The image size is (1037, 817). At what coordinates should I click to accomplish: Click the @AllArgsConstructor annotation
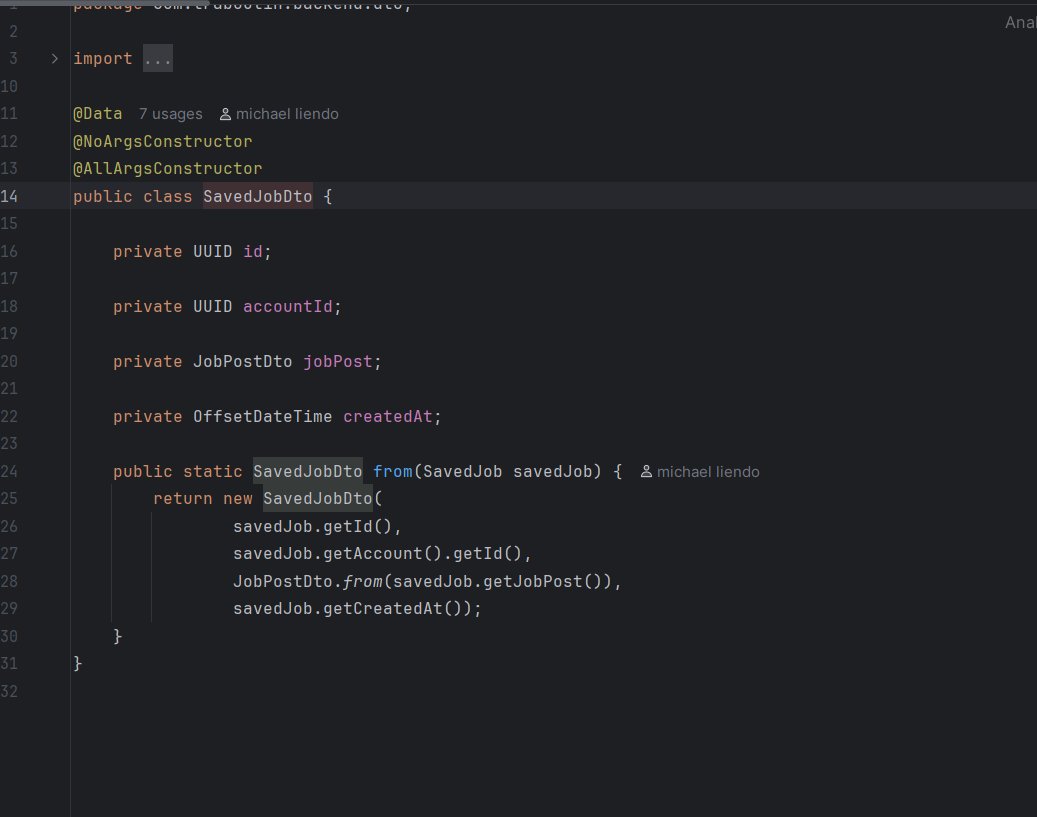click(167, 169)
